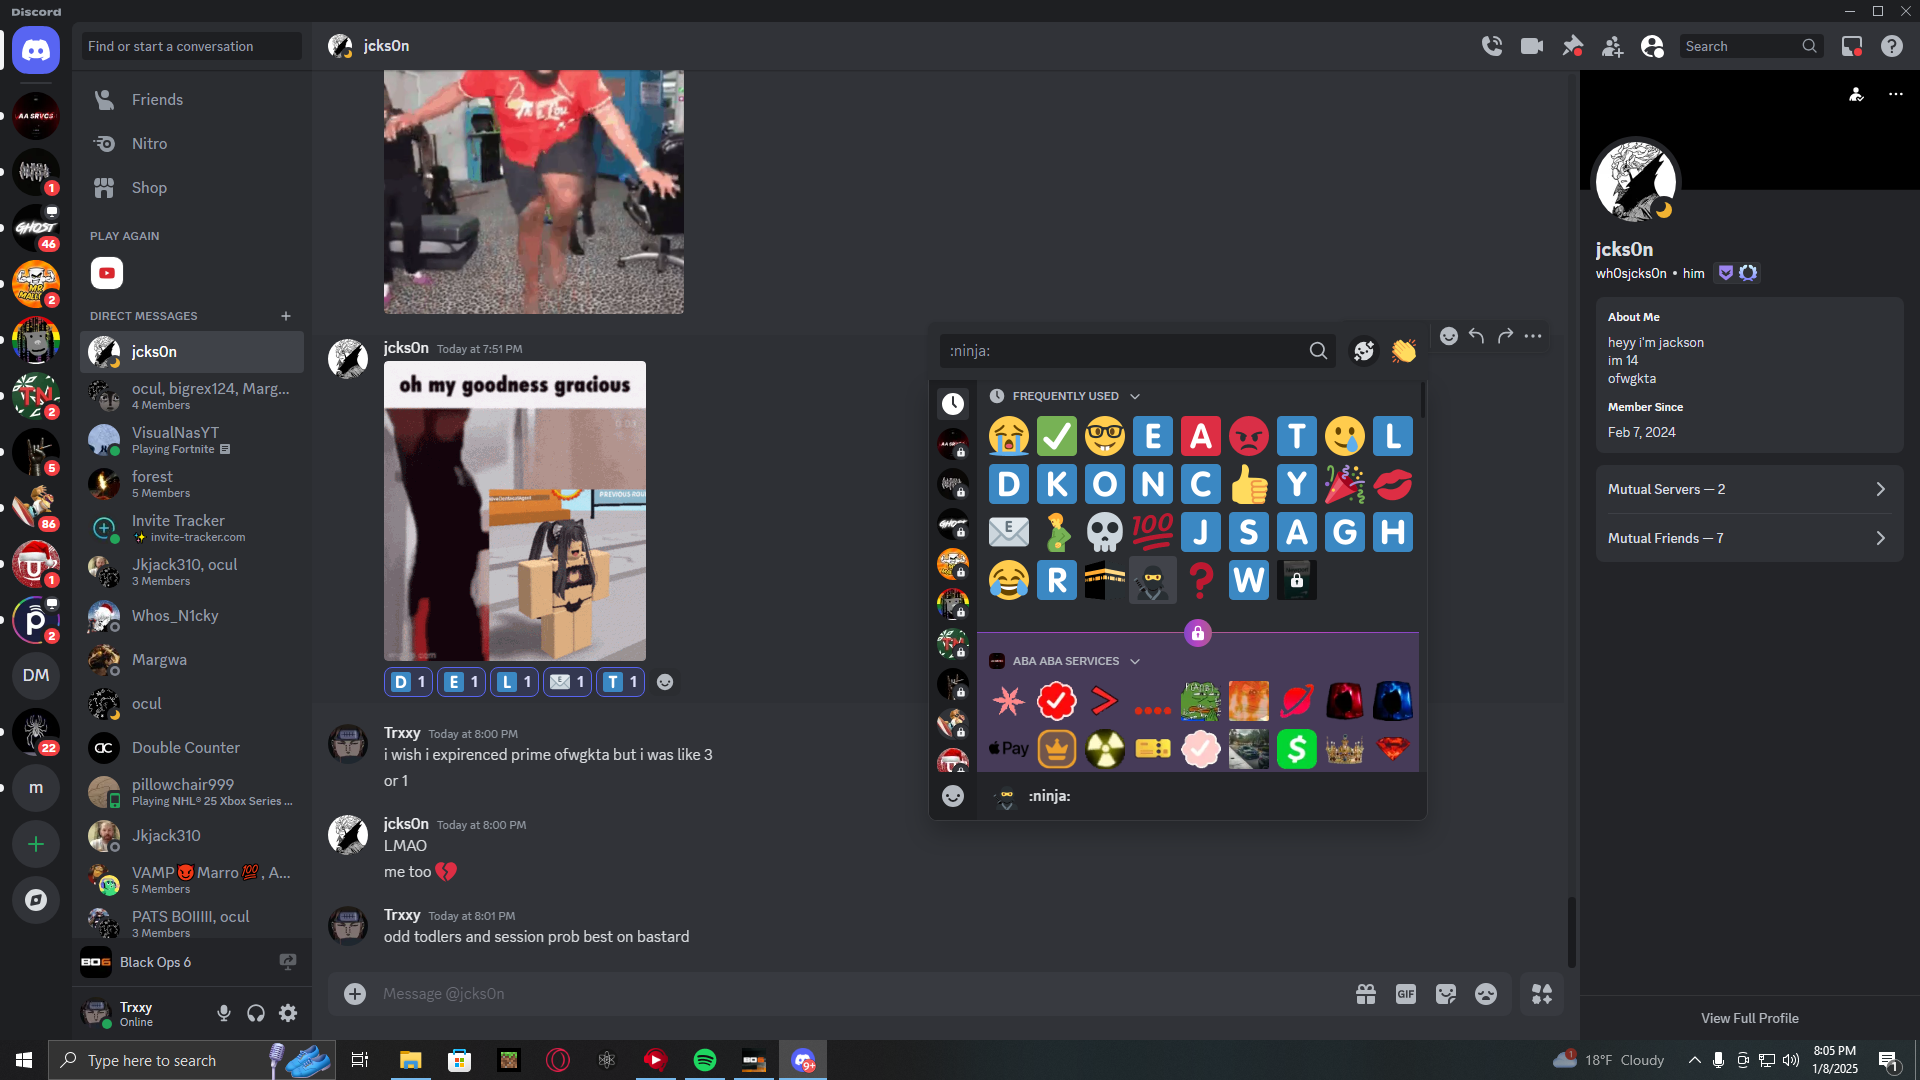
Task: Toggle the D letter reaction
Action: 409,682
